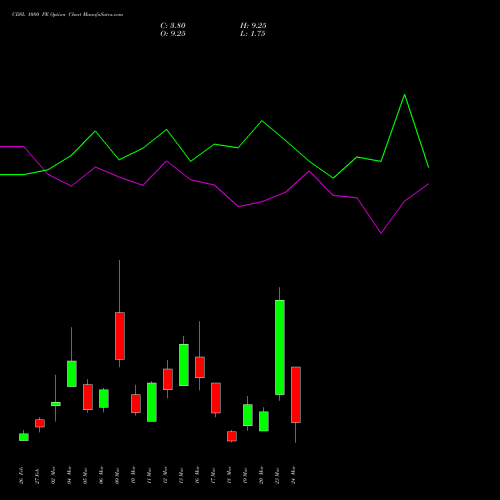500x500 pixels.
Task: Click the '13 Mar' date label
Action: 182,476
